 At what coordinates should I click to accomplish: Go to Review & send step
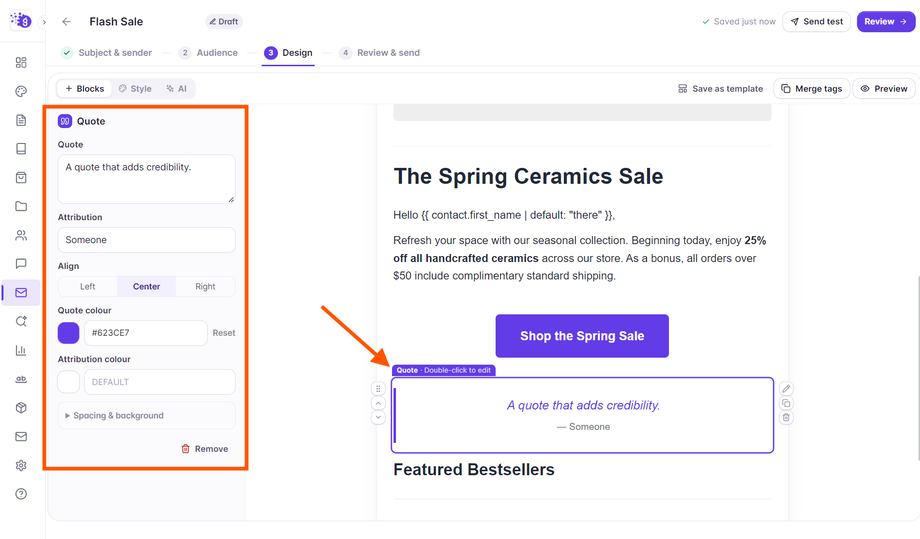(380, 53)
